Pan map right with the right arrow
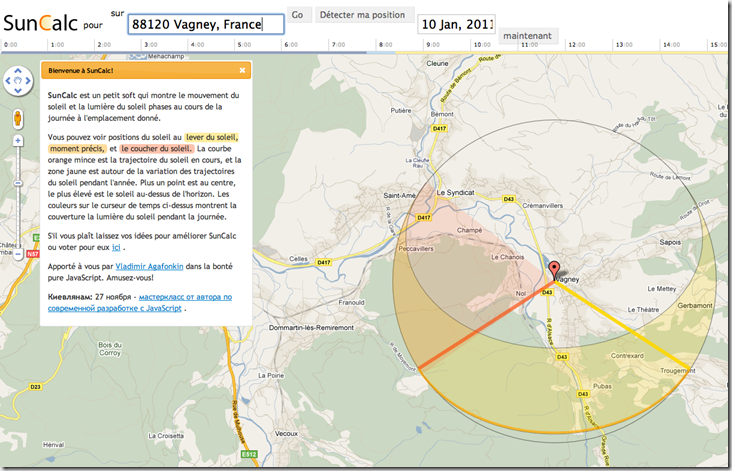 (28, 80)
